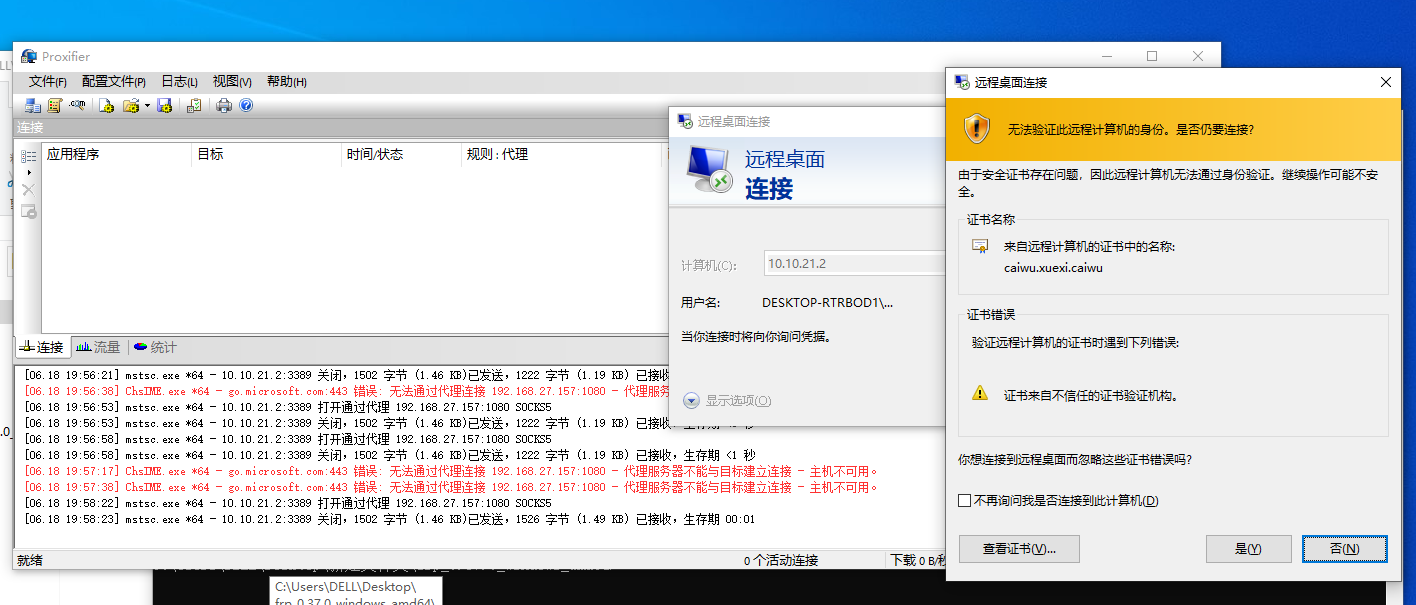Open Proxification Rules toolbar icon
1416x605 pixels.
[x=55, y=105]
